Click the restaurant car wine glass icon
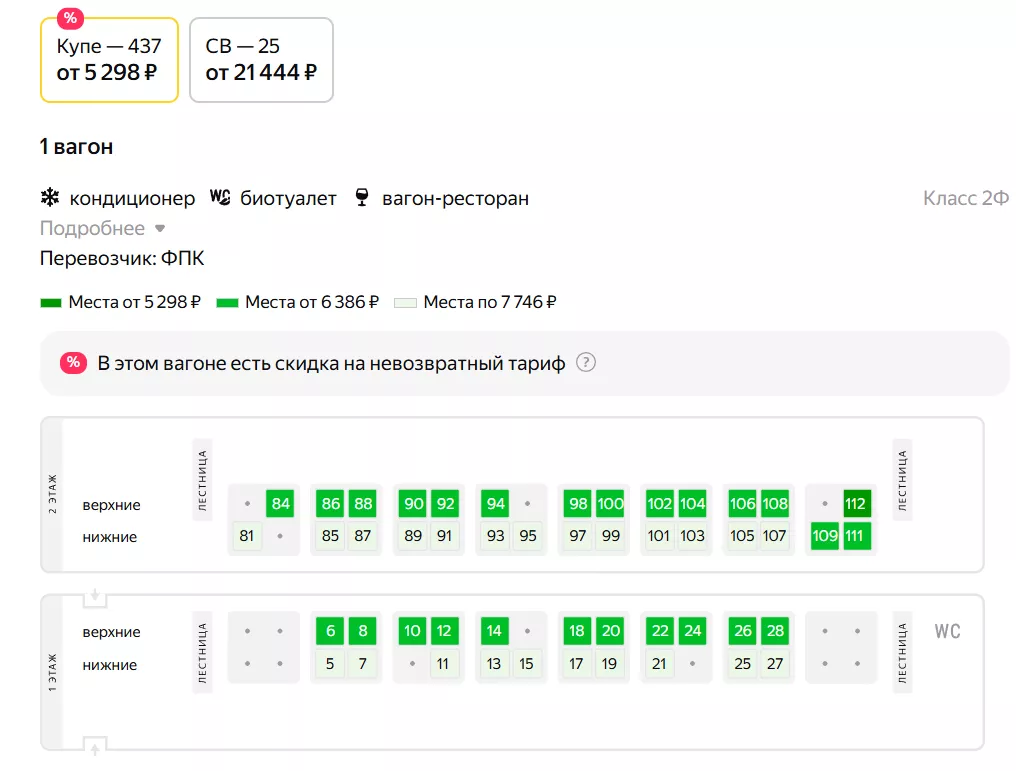 362,198
